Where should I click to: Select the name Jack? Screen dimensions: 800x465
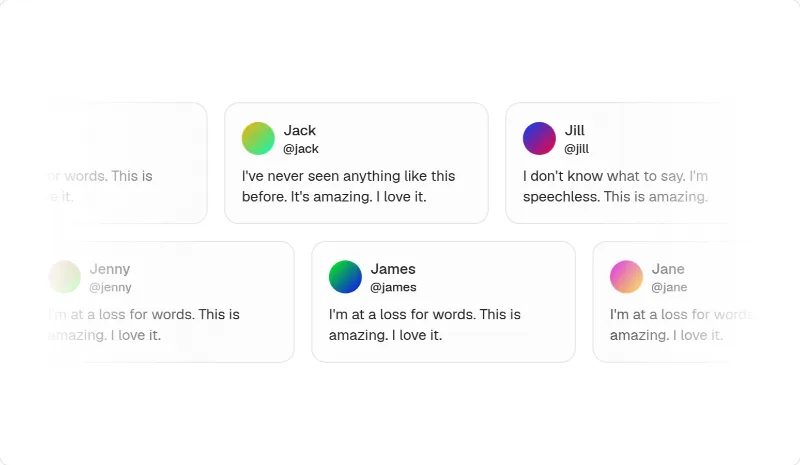tap(299, 131)
